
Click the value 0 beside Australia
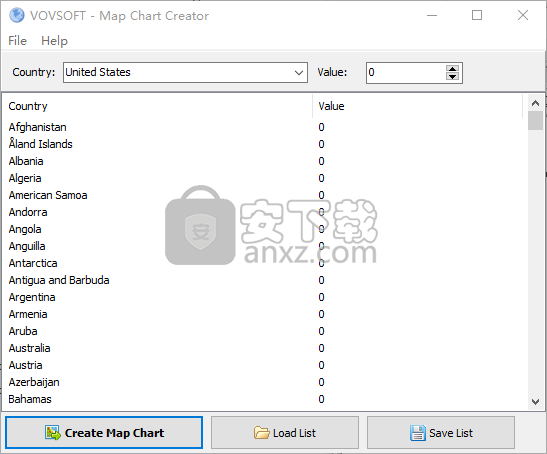321,348
